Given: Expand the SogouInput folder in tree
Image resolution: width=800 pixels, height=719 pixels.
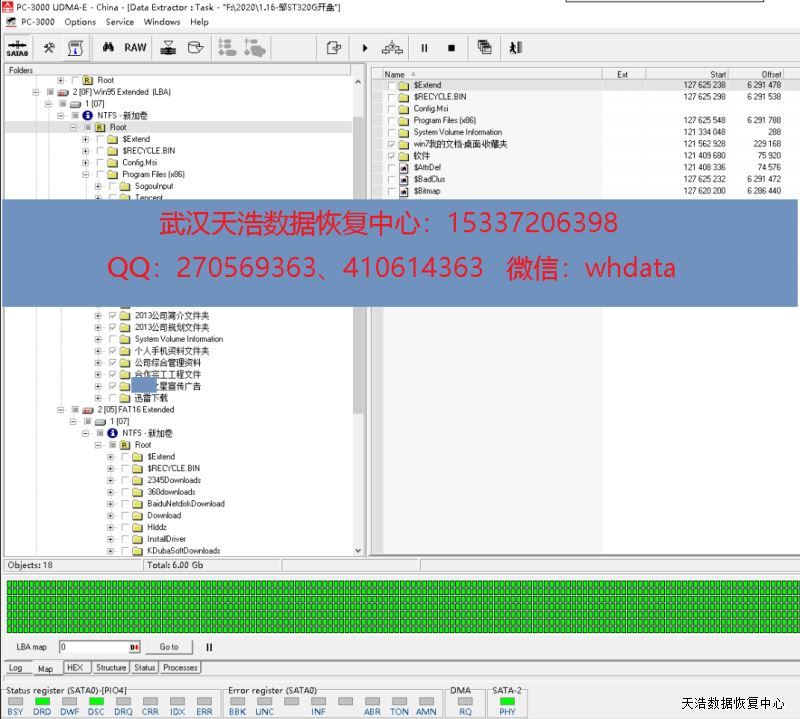Looking at the screenshot, I should (98, 186).
